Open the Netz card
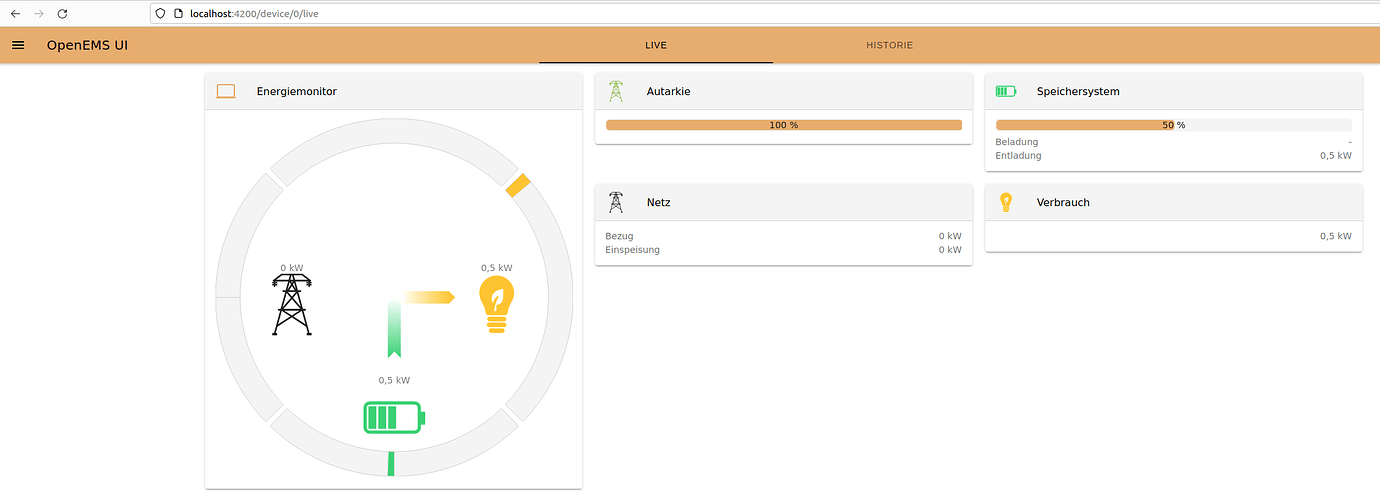 click(x=783, y=224)
